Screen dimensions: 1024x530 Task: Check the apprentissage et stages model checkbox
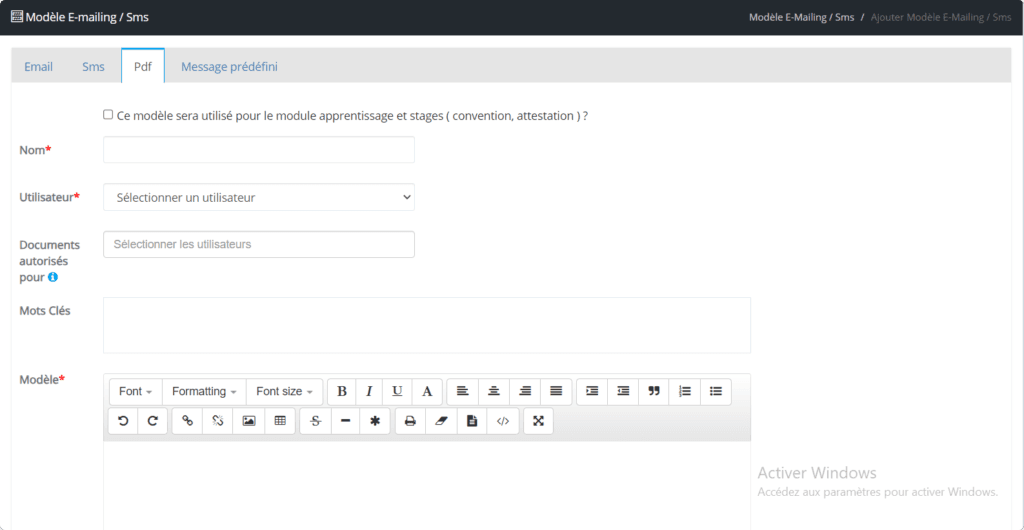pos(108,115)
